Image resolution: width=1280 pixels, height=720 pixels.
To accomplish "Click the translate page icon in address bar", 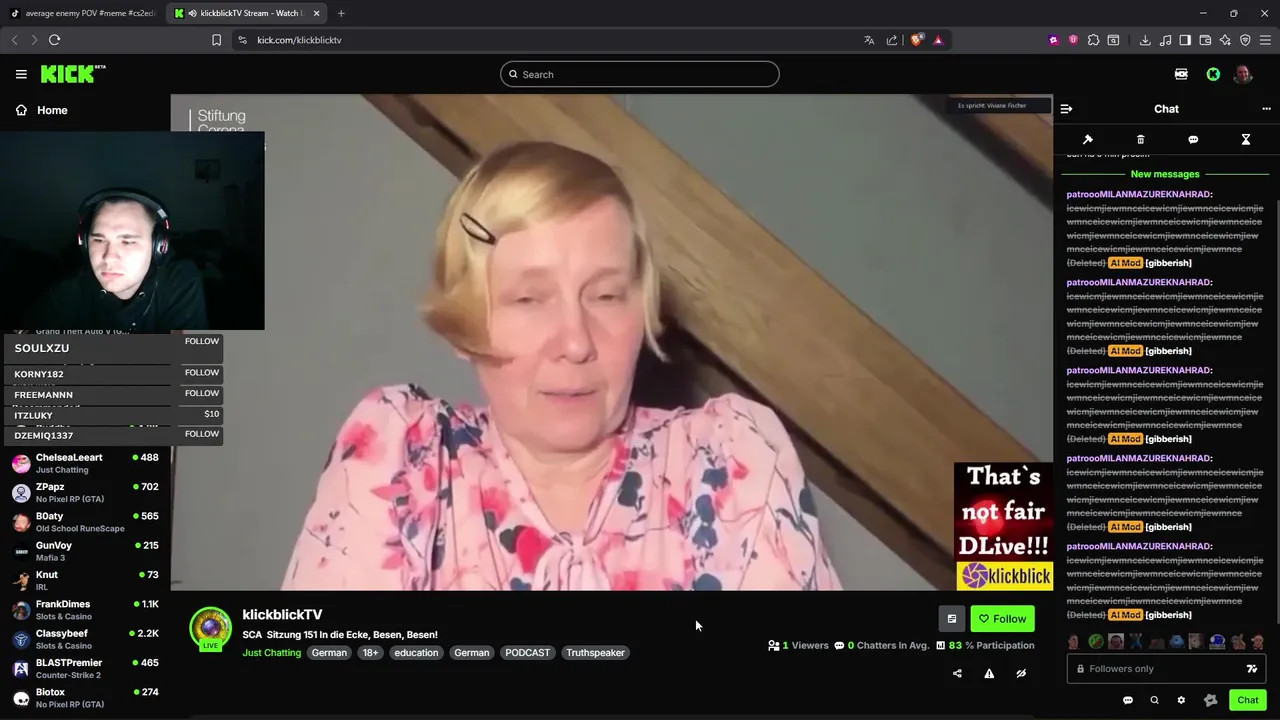I will pyautogui.click(x=869, y=40).
